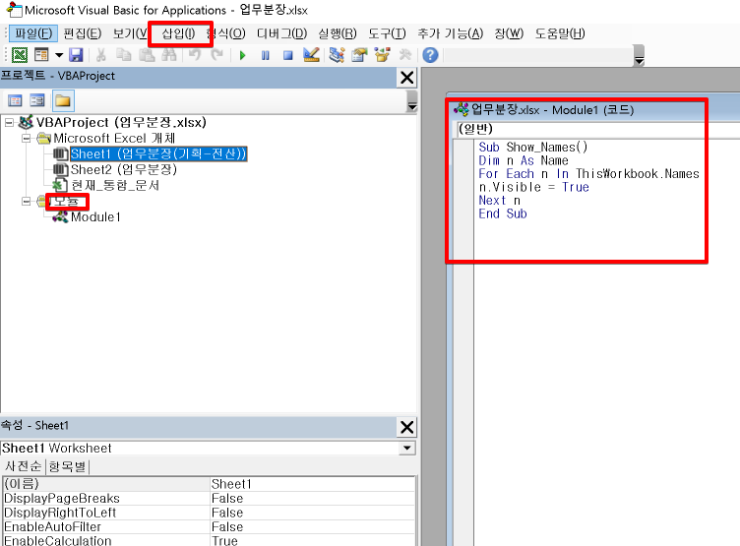Click the EnableAutoFilter False value
This screenshot has width=740, height=546.
pos(312,527)
